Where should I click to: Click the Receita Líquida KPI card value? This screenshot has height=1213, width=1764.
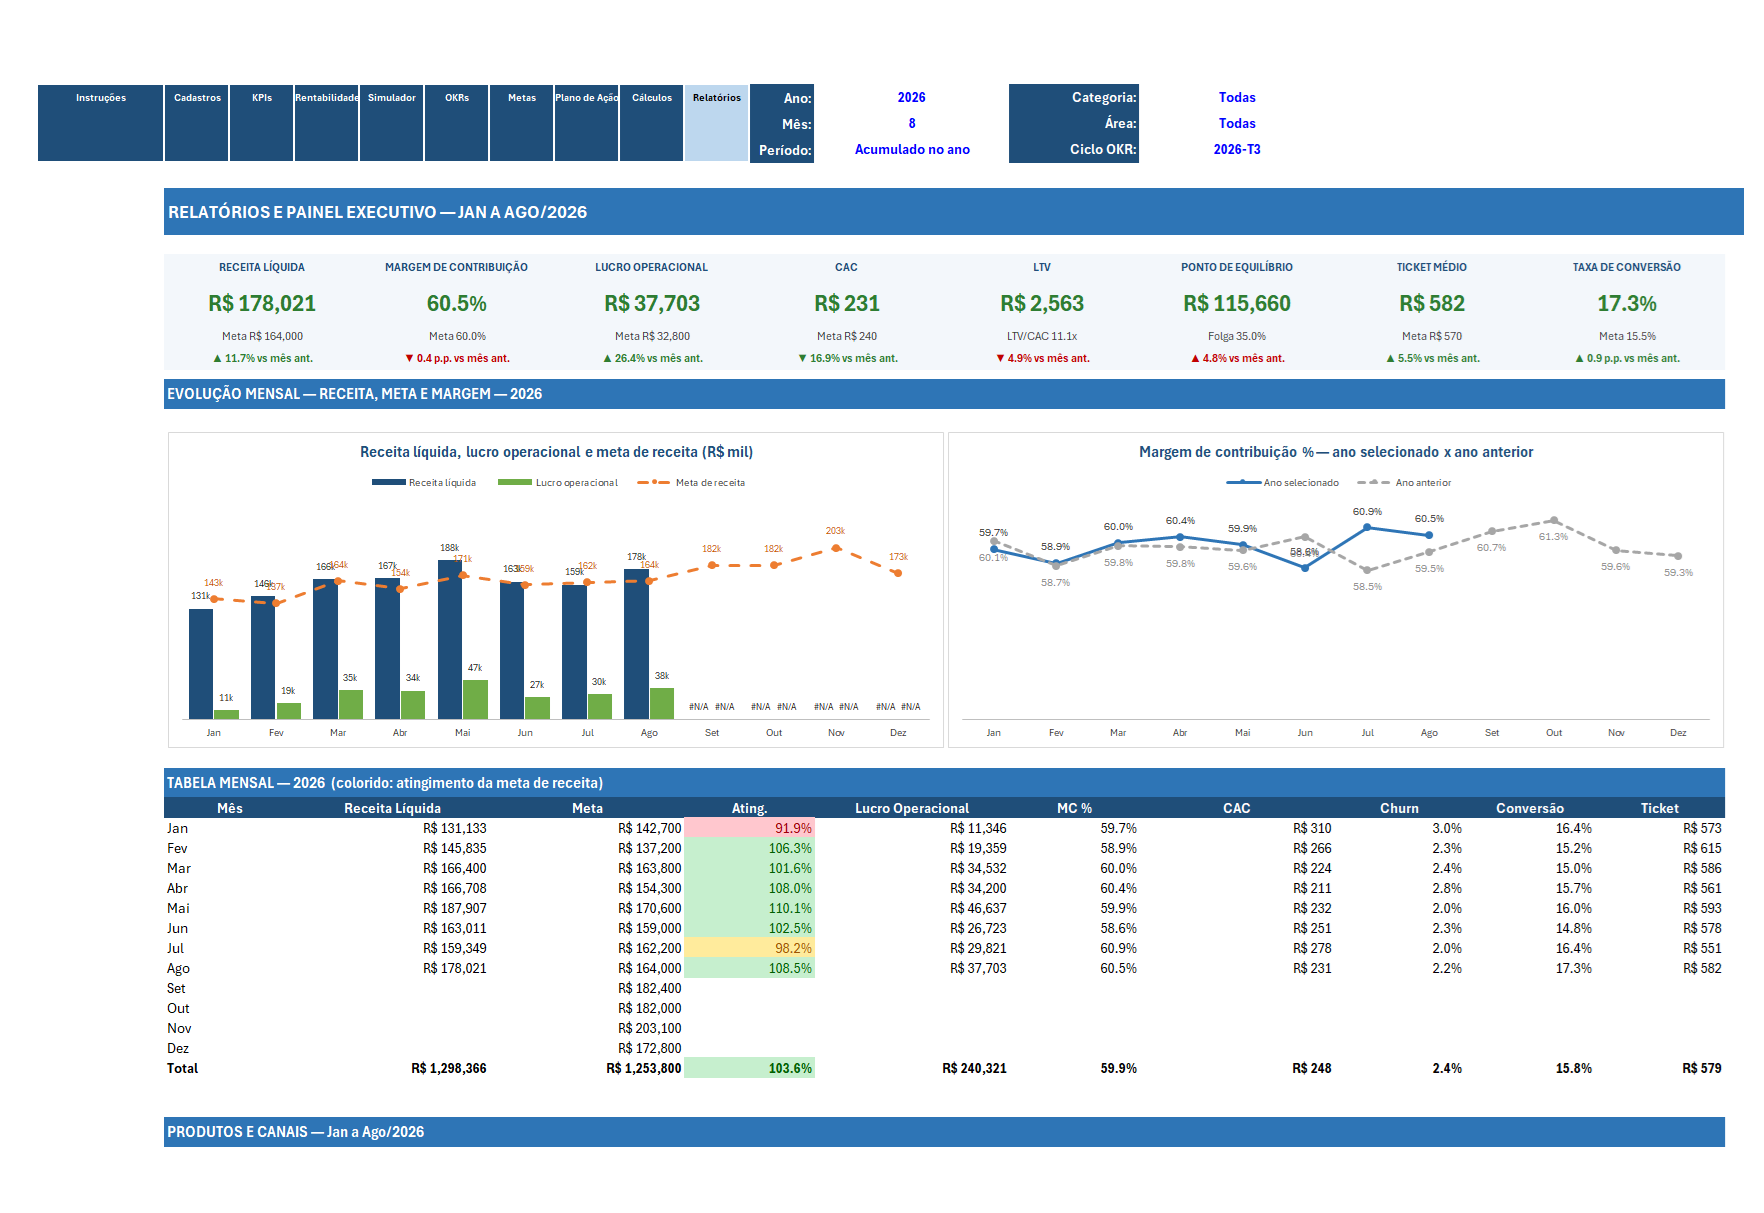pyautogui.click(x=262, y=303)
